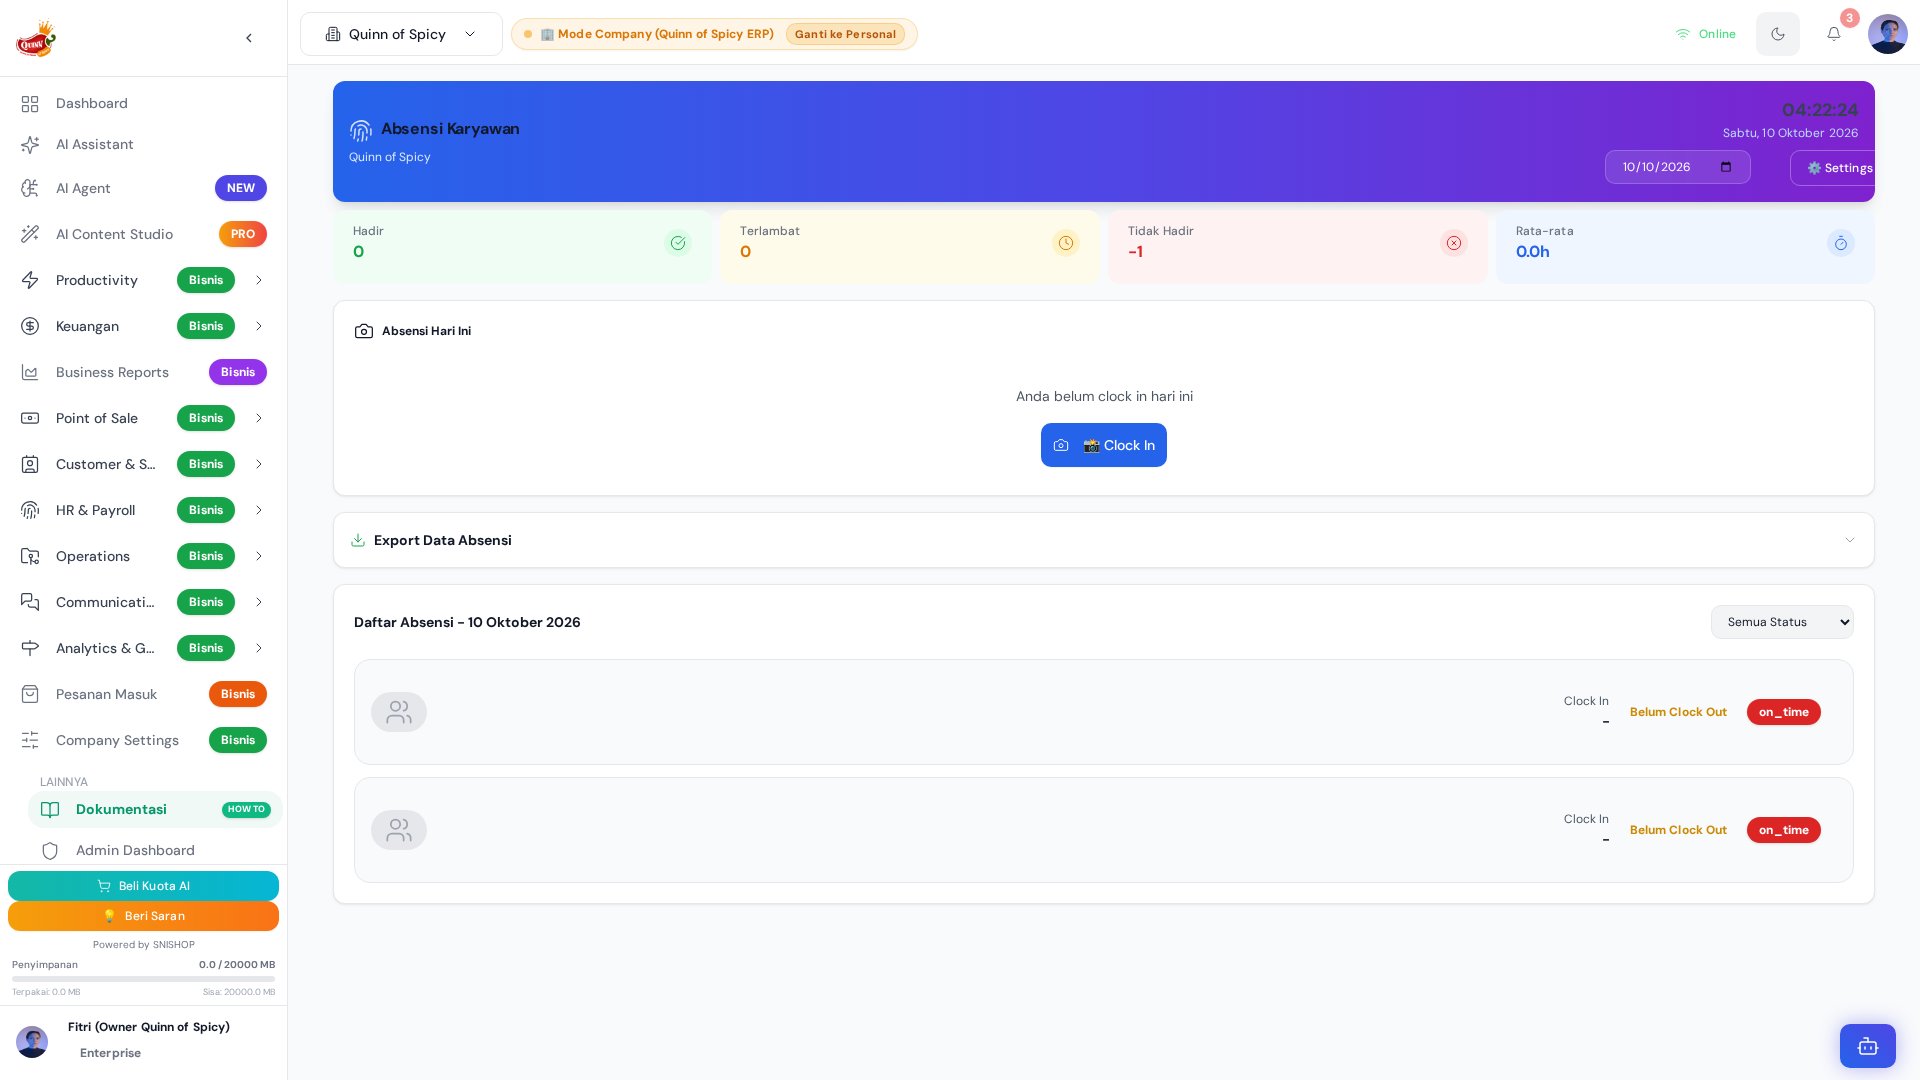Viewport: 1920px width, 1080px height.
Task: Click Beli Kuota AI button
Action: click(x=143, y=886)
